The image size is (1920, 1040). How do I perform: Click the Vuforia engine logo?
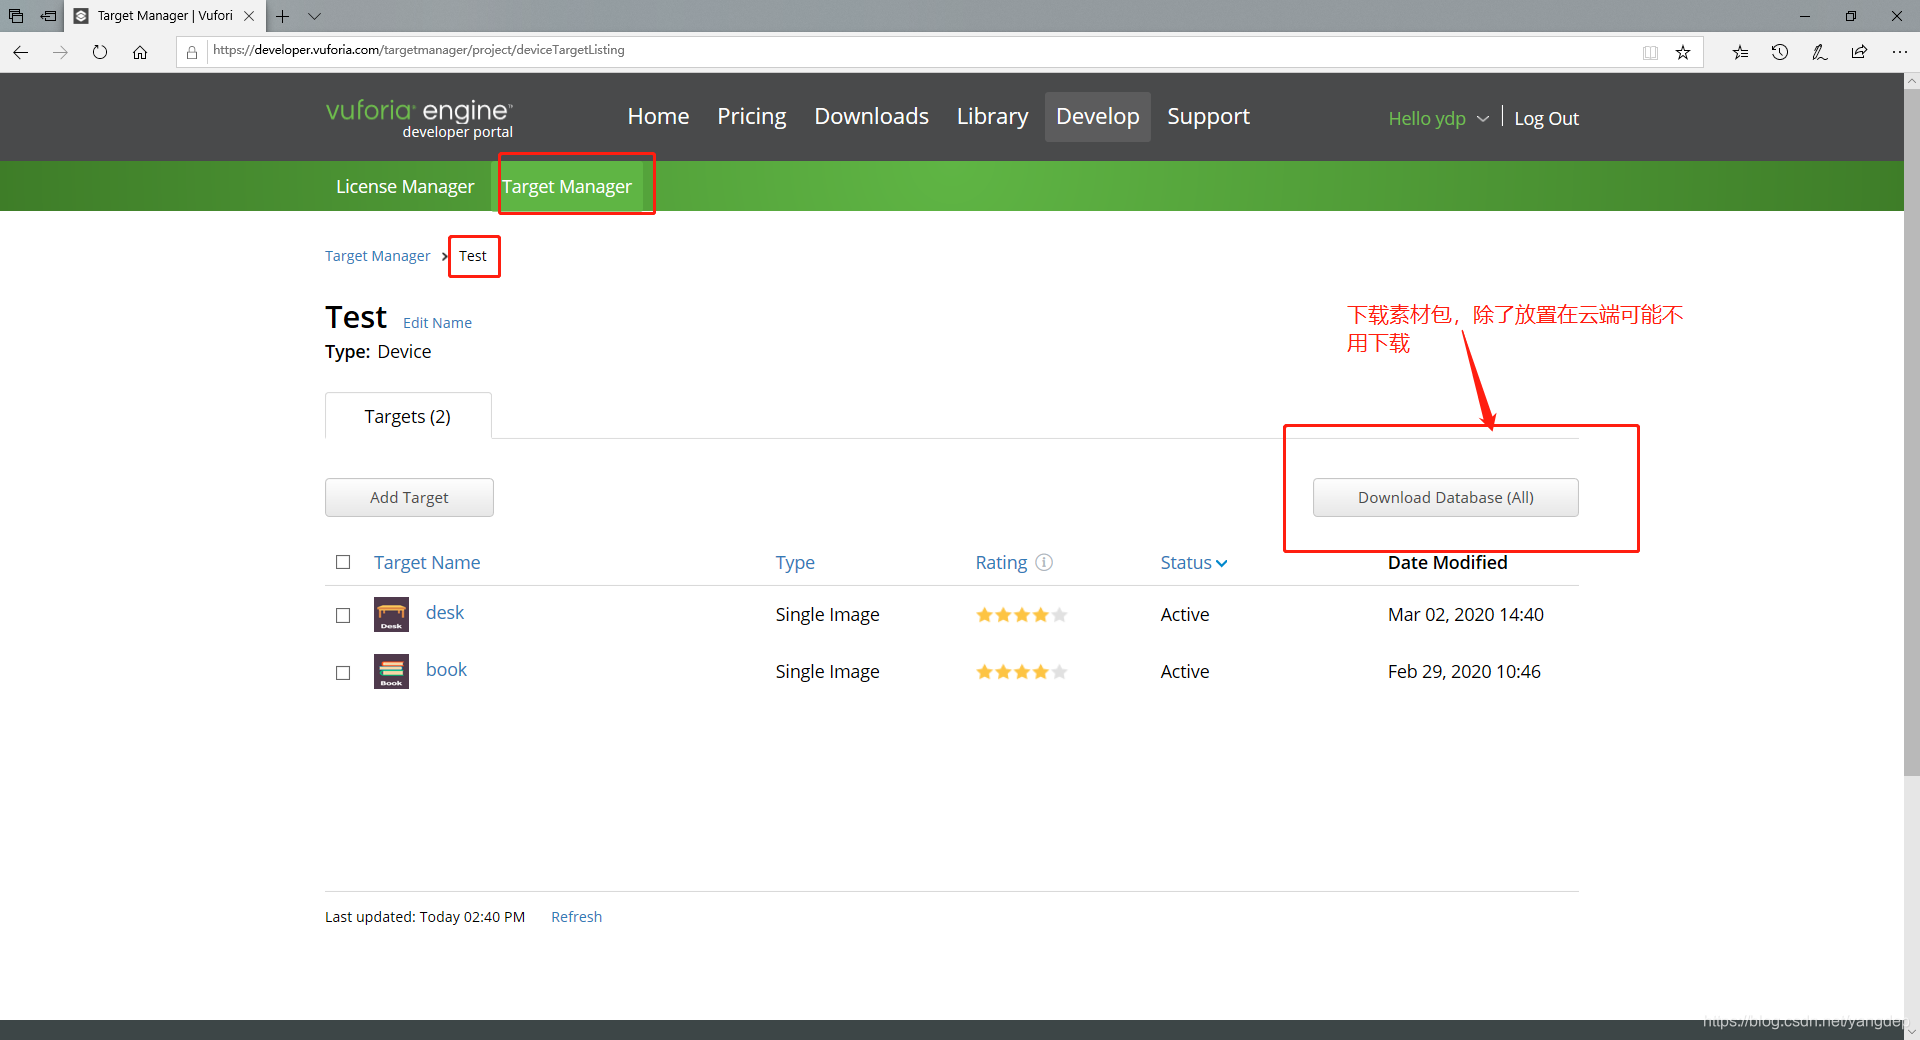pyautogui.click(x=419, y=117)
